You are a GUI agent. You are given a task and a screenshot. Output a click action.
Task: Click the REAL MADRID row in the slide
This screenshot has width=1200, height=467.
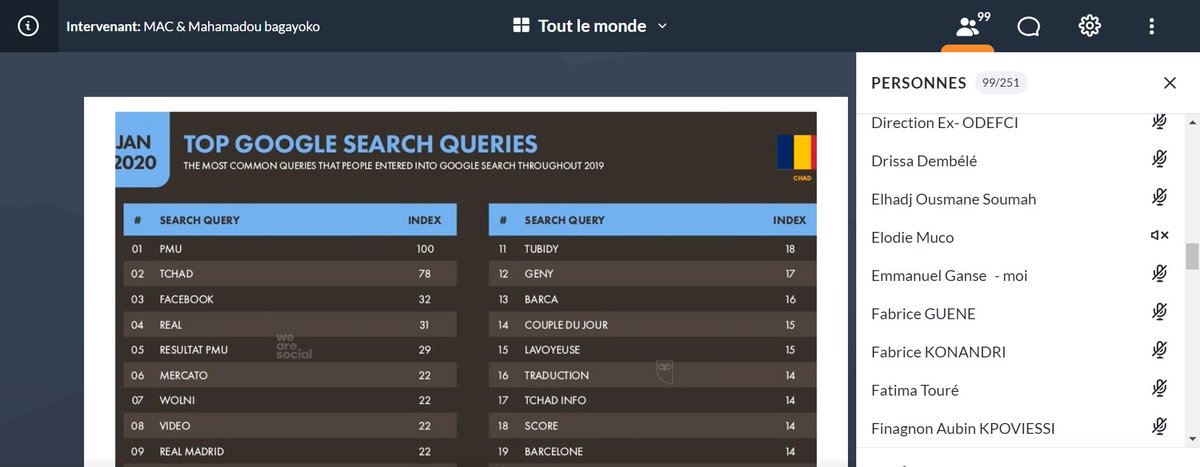[x=290, y=451]
